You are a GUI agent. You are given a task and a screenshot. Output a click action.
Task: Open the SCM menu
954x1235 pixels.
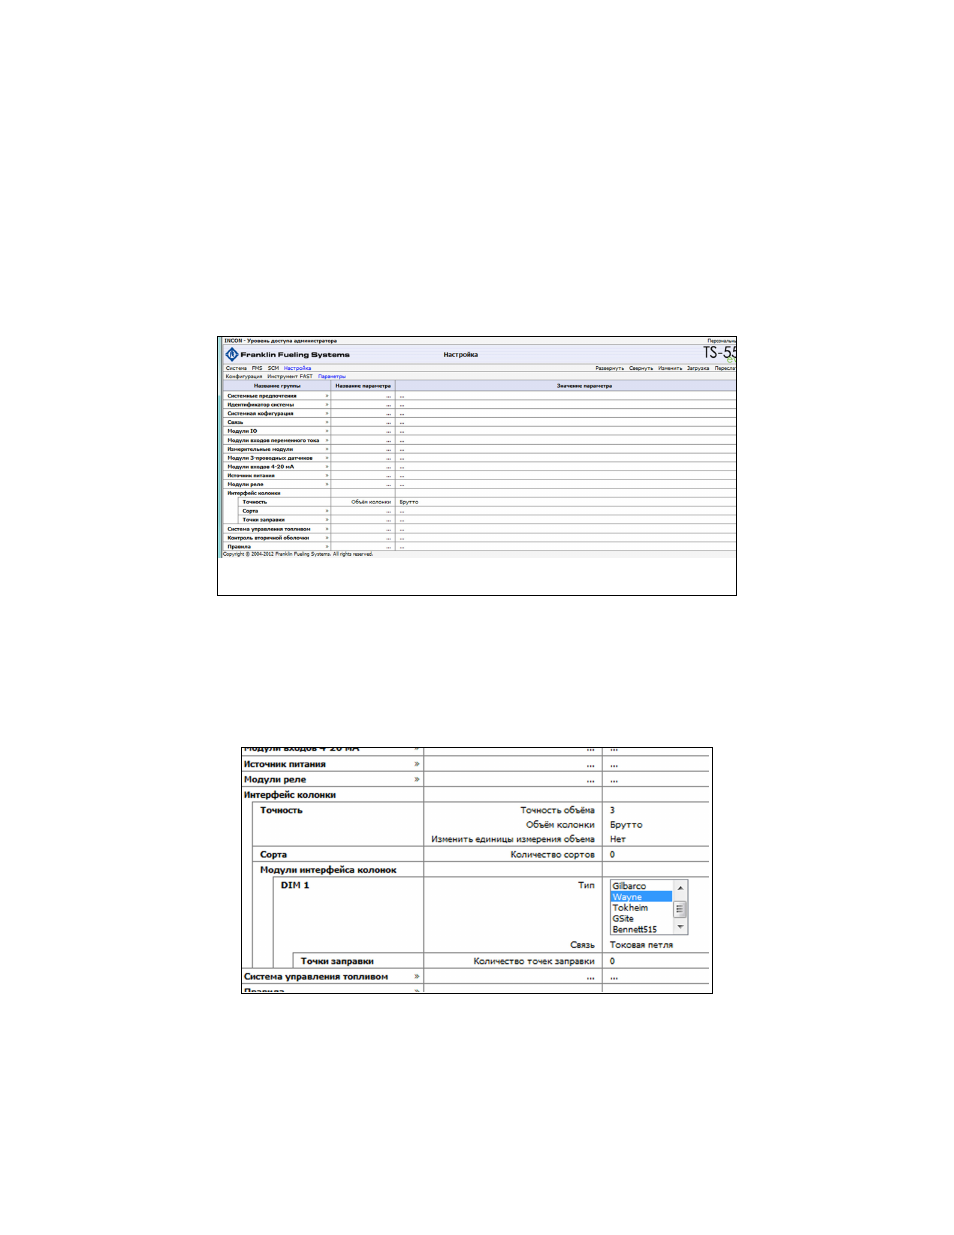(x=273, y=368)
